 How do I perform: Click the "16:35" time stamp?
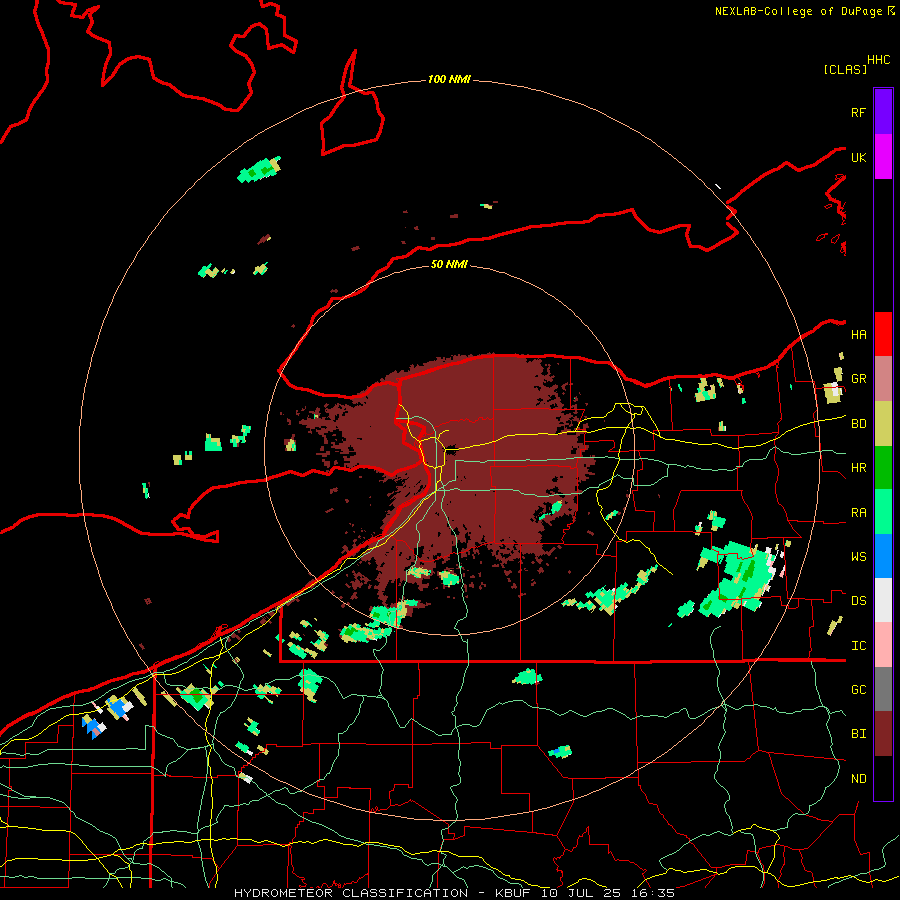[651, 893]
